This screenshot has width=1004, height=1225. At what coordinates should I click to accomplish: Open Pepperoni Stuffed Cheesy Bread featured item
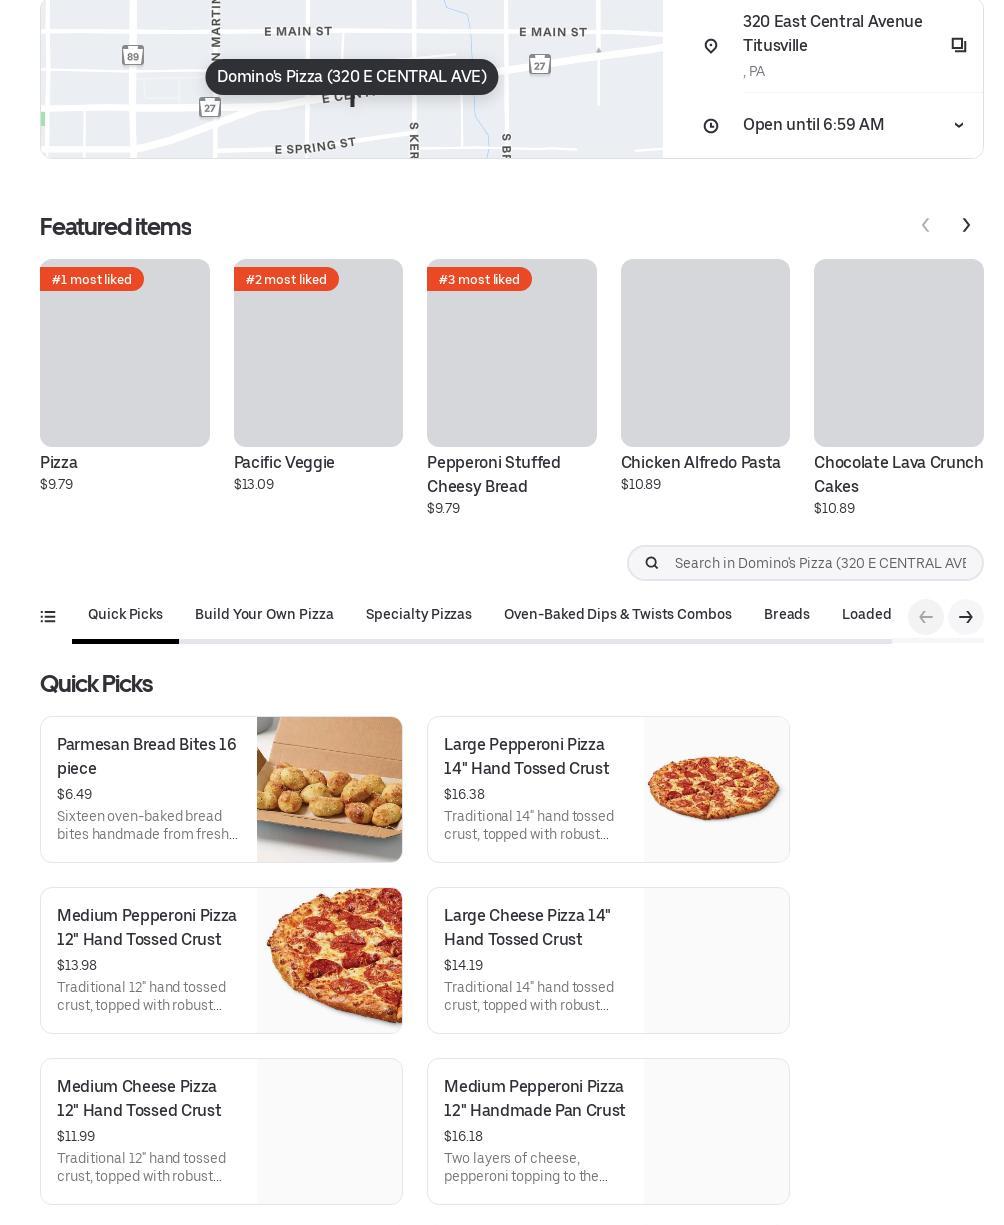pos(511,388)
